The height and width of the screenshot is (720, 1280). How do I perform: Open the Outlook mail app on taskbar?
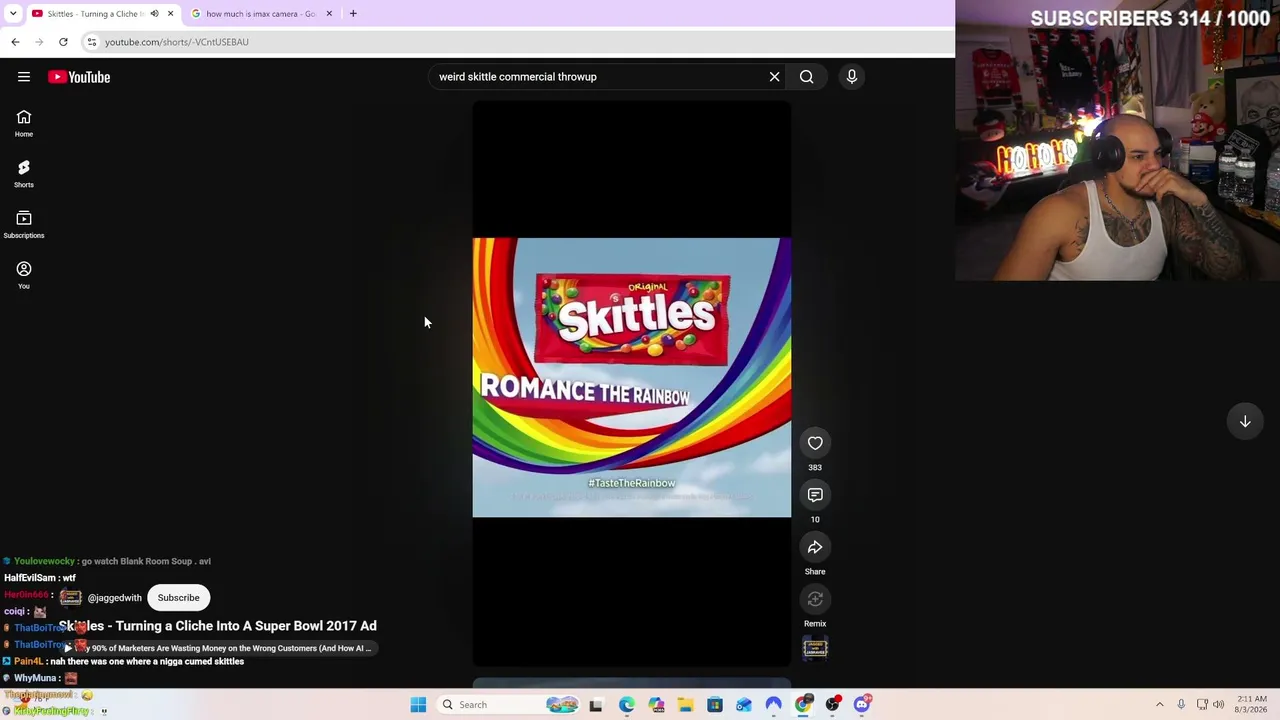(744, 705)
